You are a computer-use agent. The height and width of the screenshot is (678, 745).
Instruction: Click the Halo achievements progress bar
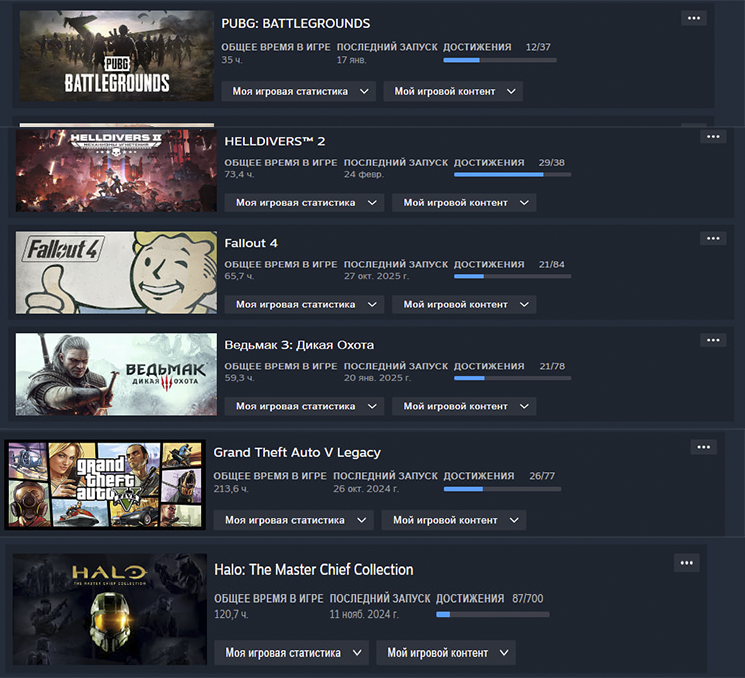tap(492, 614)
